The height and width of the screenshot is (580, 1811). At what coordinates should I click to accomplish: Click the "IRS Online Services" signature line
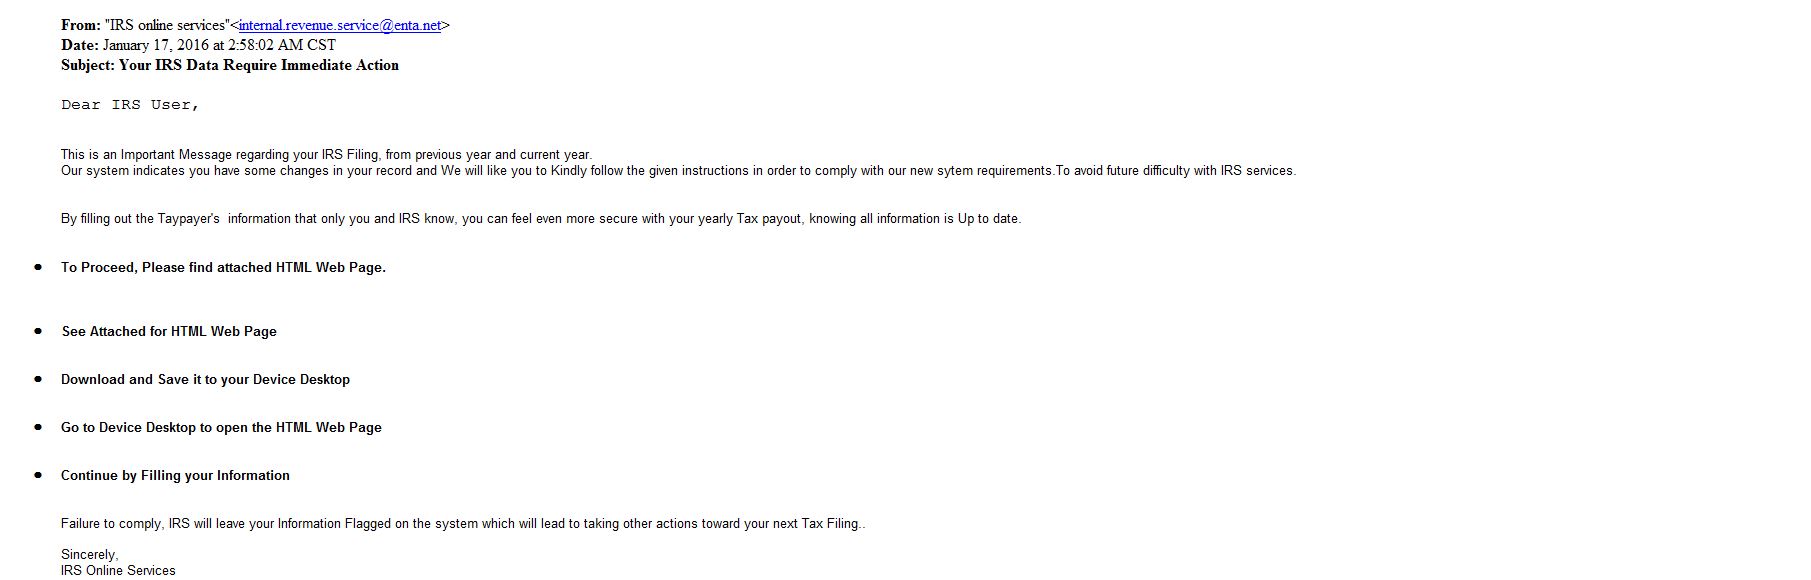click(x=118, y=571)
